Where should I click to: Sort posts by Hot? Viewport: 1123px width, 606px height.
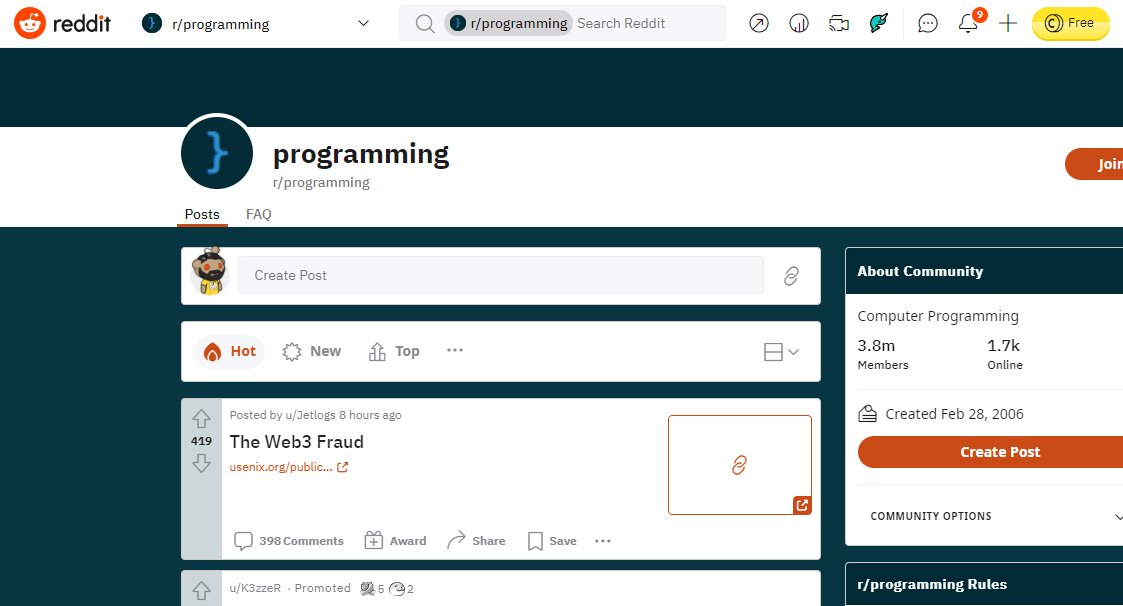(230, 352)
